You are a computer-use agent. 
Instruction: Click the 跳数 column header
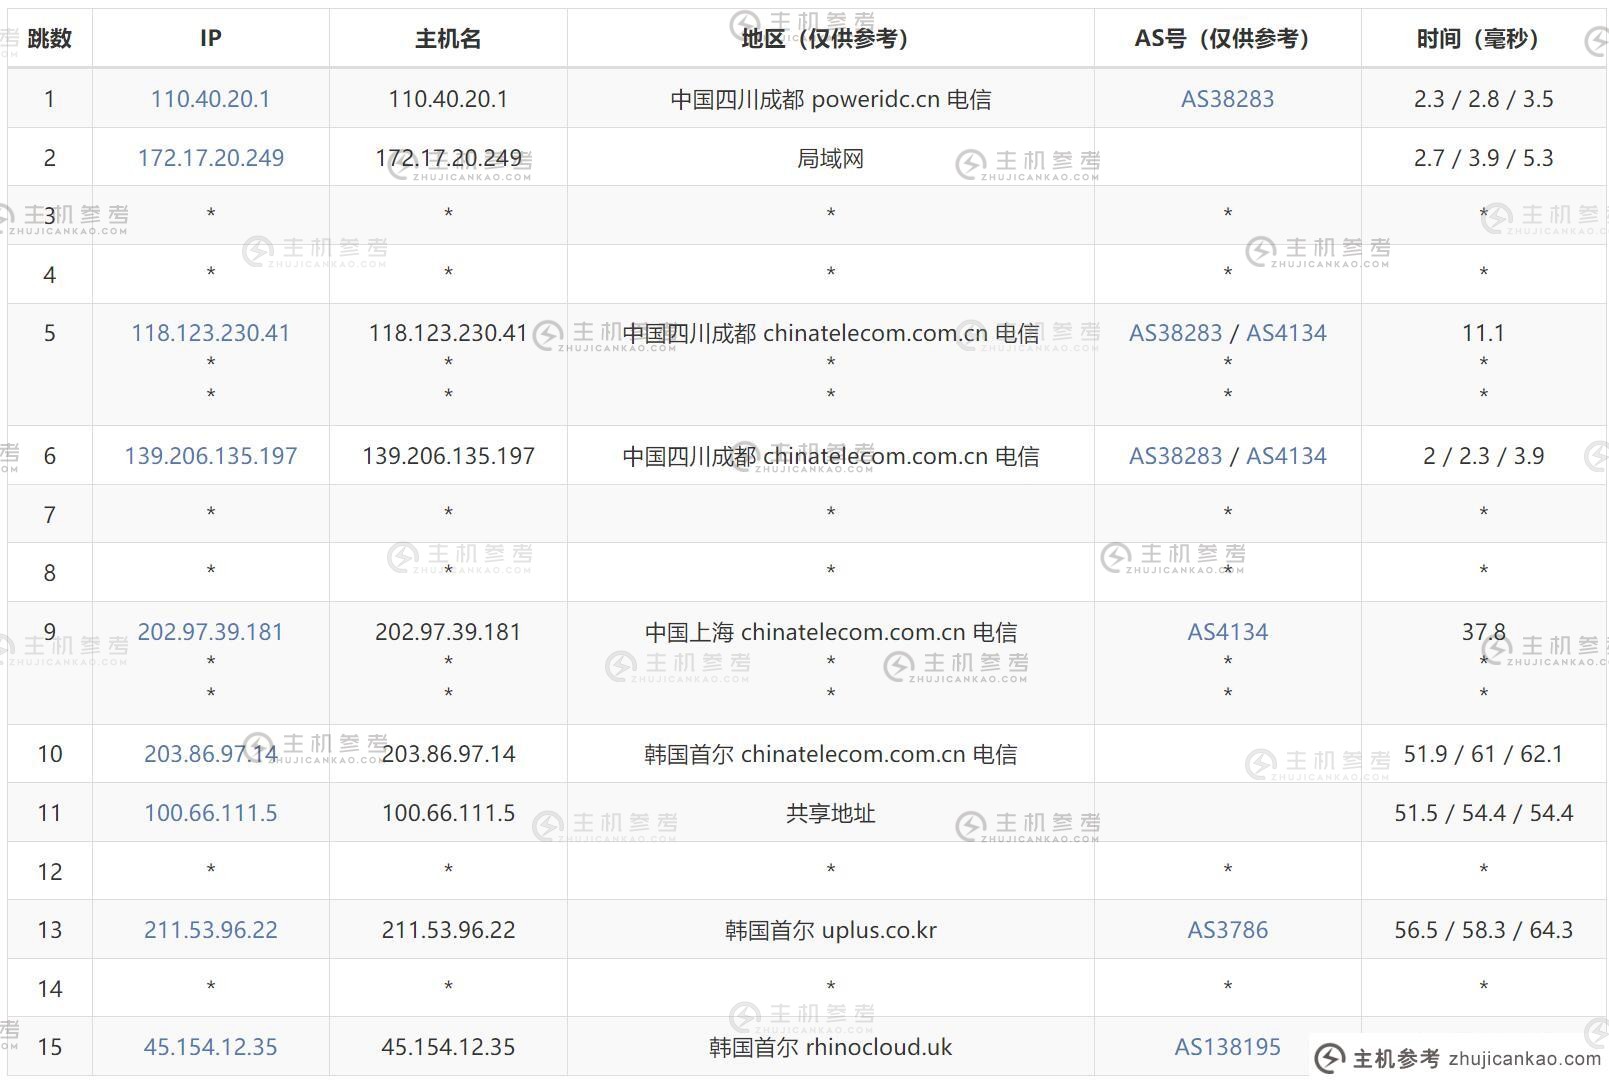49,38
